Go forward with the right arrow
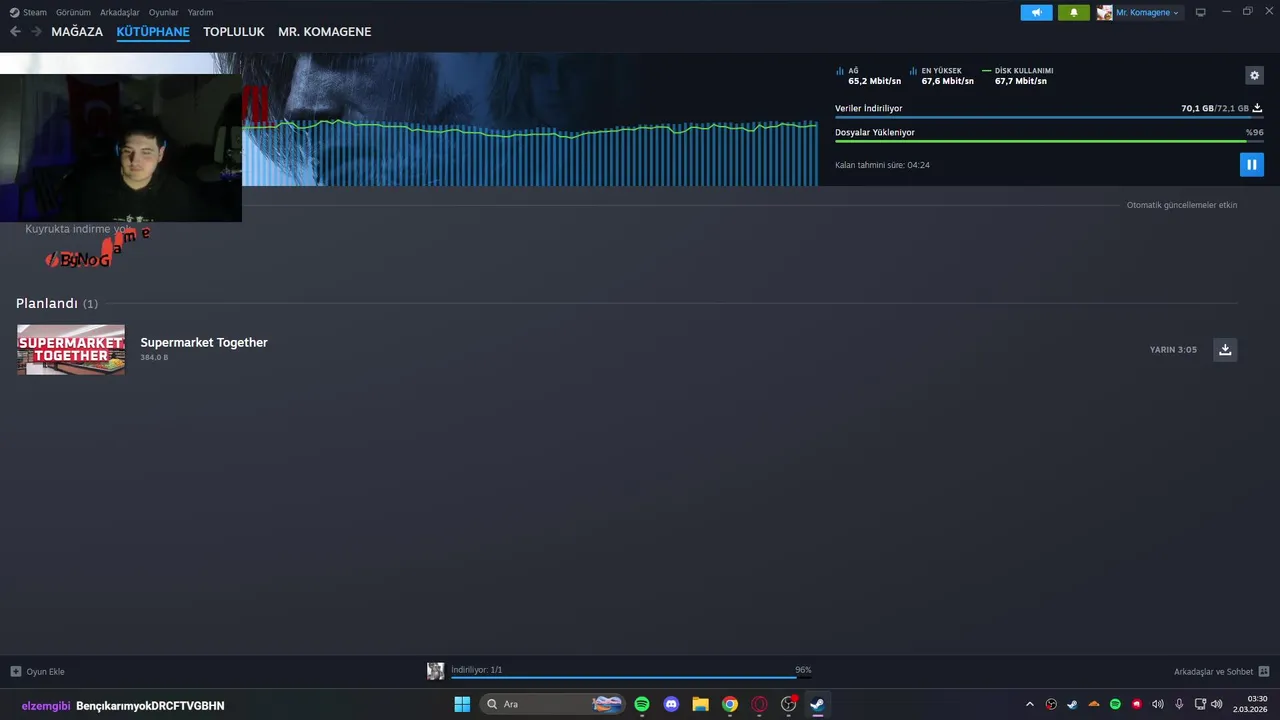Viewport: 1280px width, 720px height. click(36, 31)
